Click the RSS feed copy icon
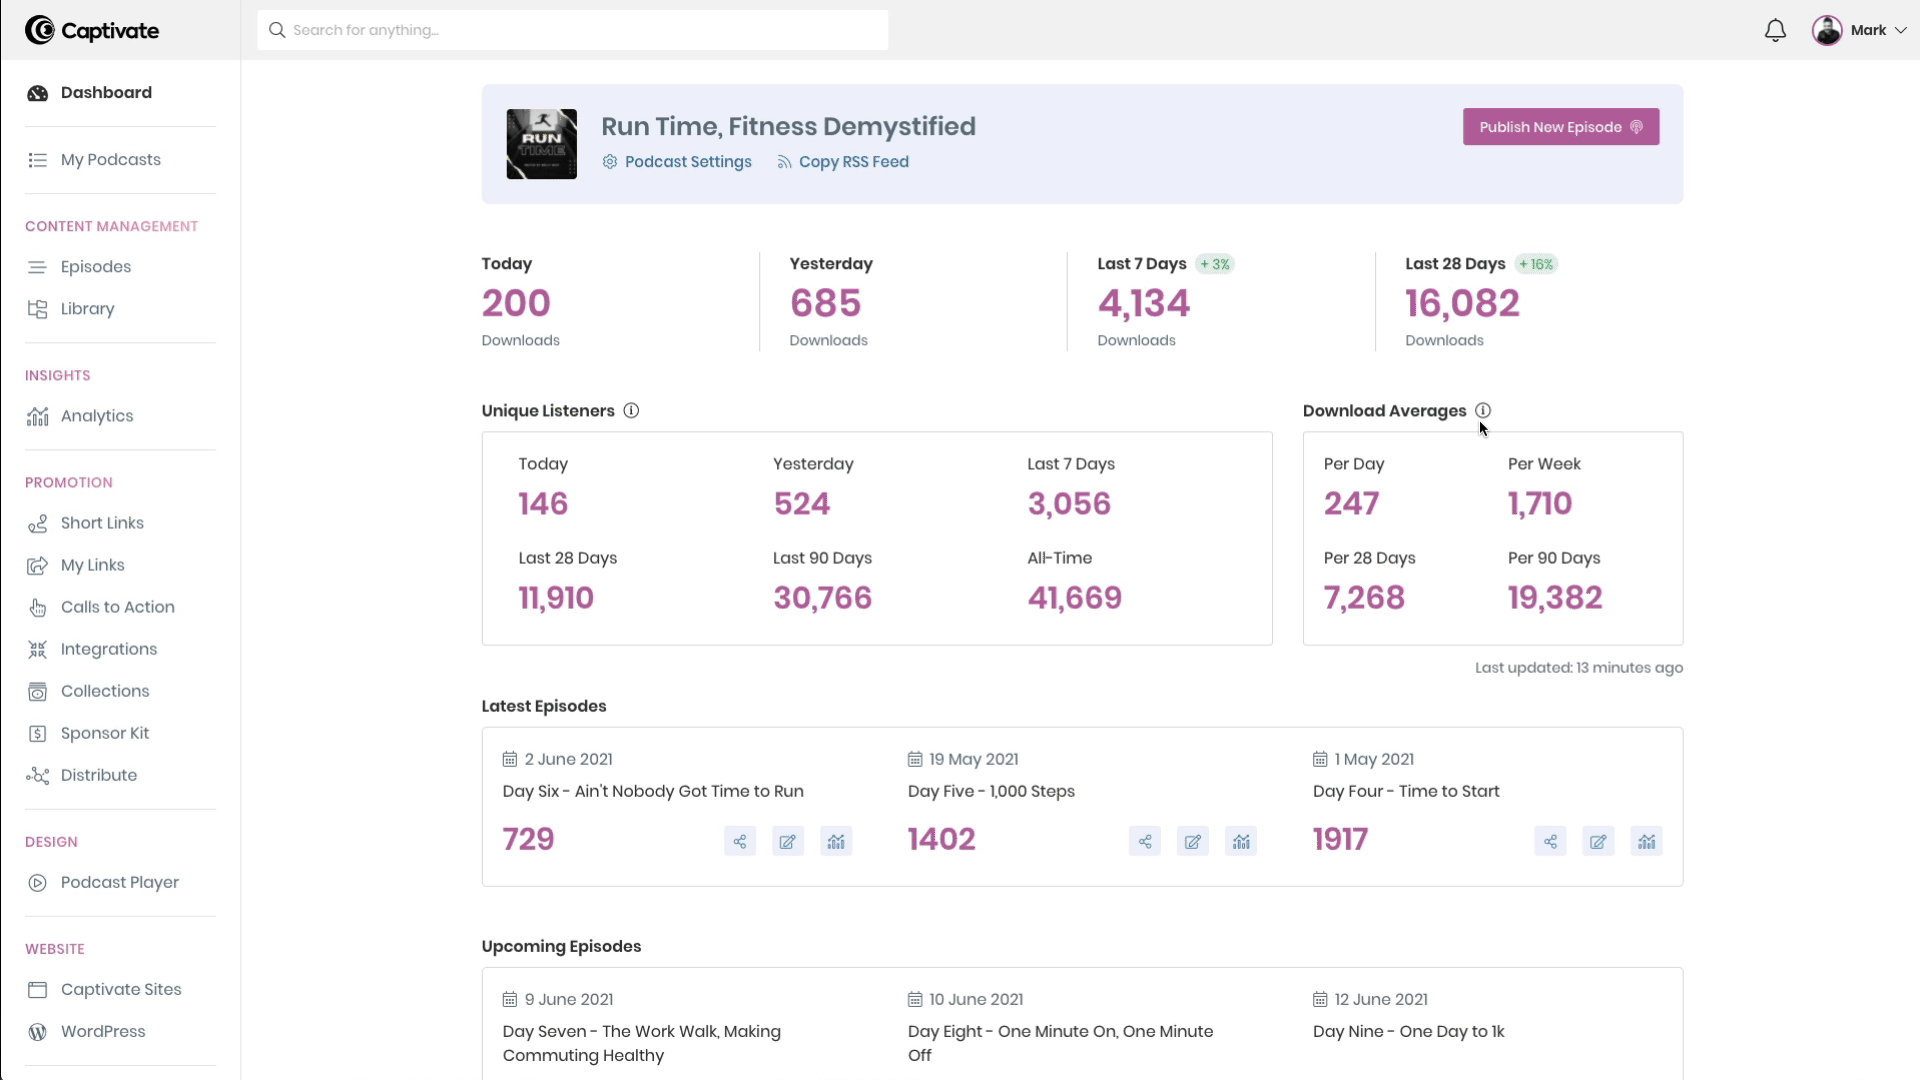This screenshot has width=1920, height=1080. (783, 161)
